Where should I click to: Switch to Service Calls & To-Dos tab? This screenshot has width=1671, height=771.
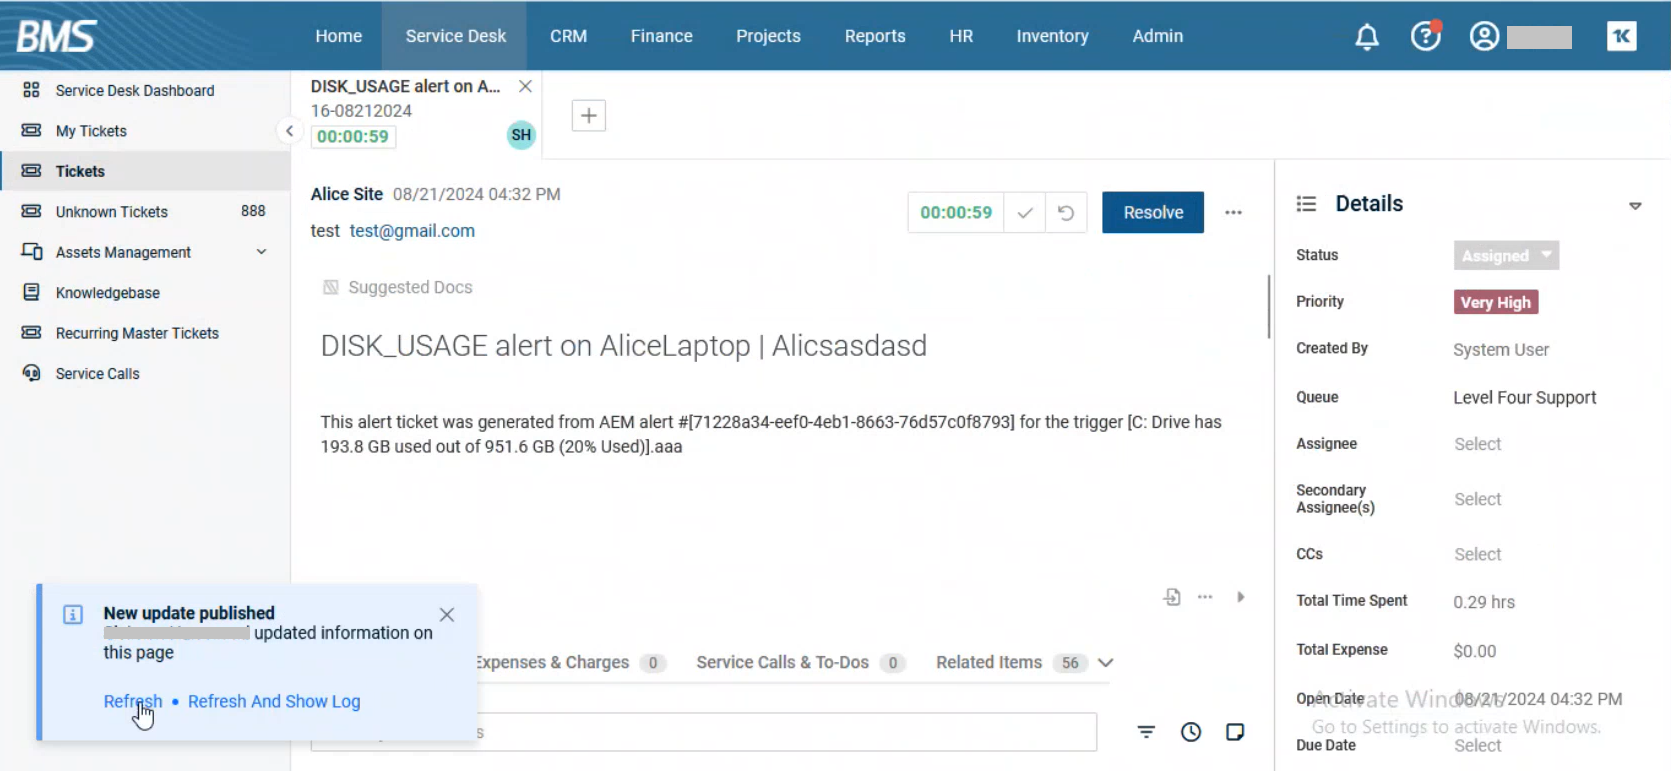click(782, 662)
